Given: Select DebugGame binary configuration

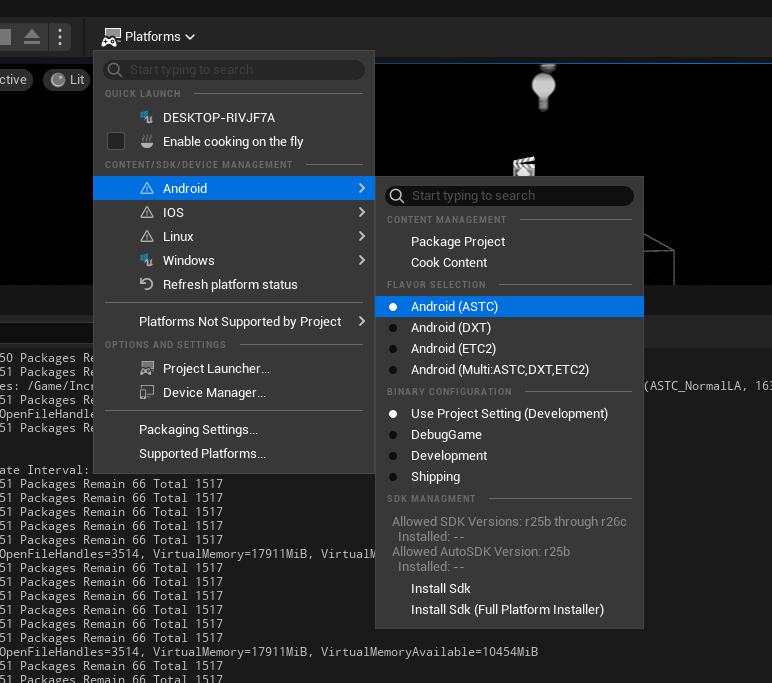Looking at the screenshot, I should click(x=509, y=435).
